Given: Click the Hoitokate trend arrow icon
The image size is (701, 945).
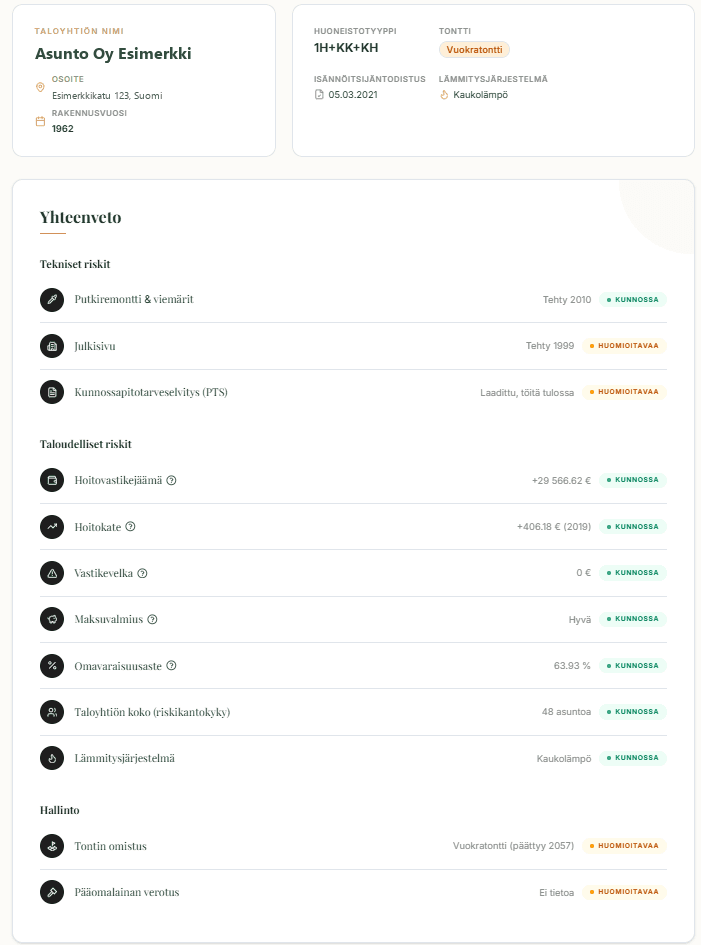Looking at the screenshot, I should tap(51, 527).
